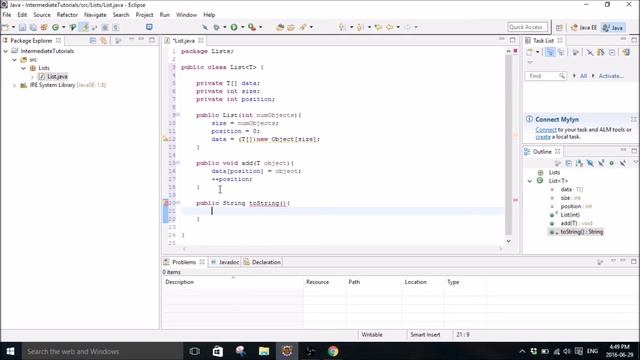
Task: Click the Search flashlight icon in the toolbar
Action: [x=303, y=27]
